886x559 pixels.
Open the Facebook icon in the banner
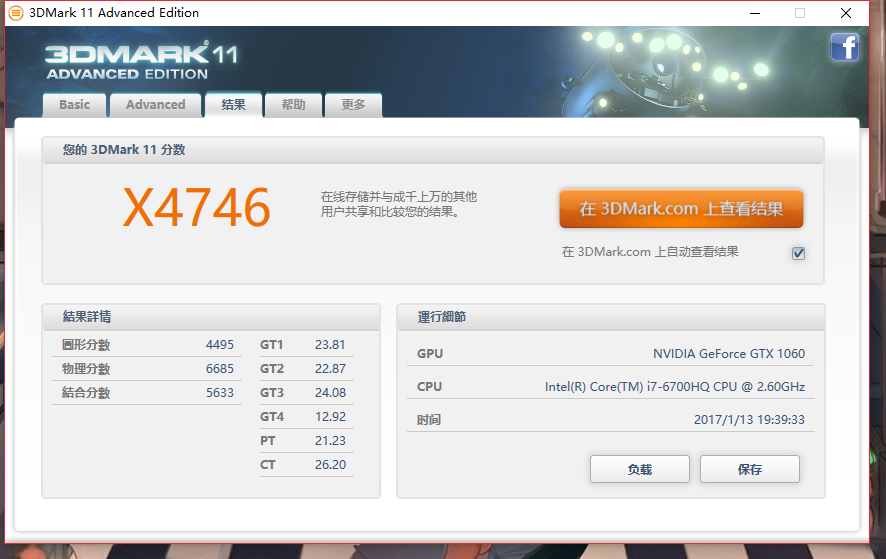[845, 47]
